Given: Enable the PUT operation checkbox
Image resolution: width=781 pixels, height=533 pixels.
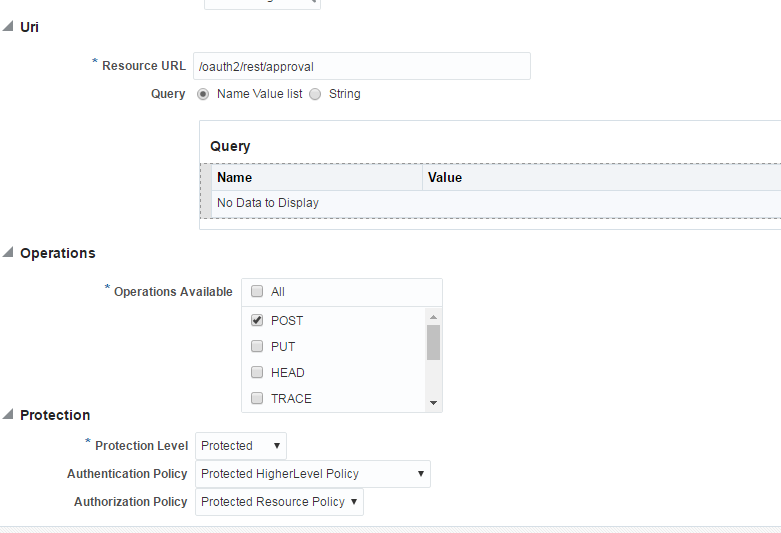Looking at the screenshot, I should click(257, 346).
